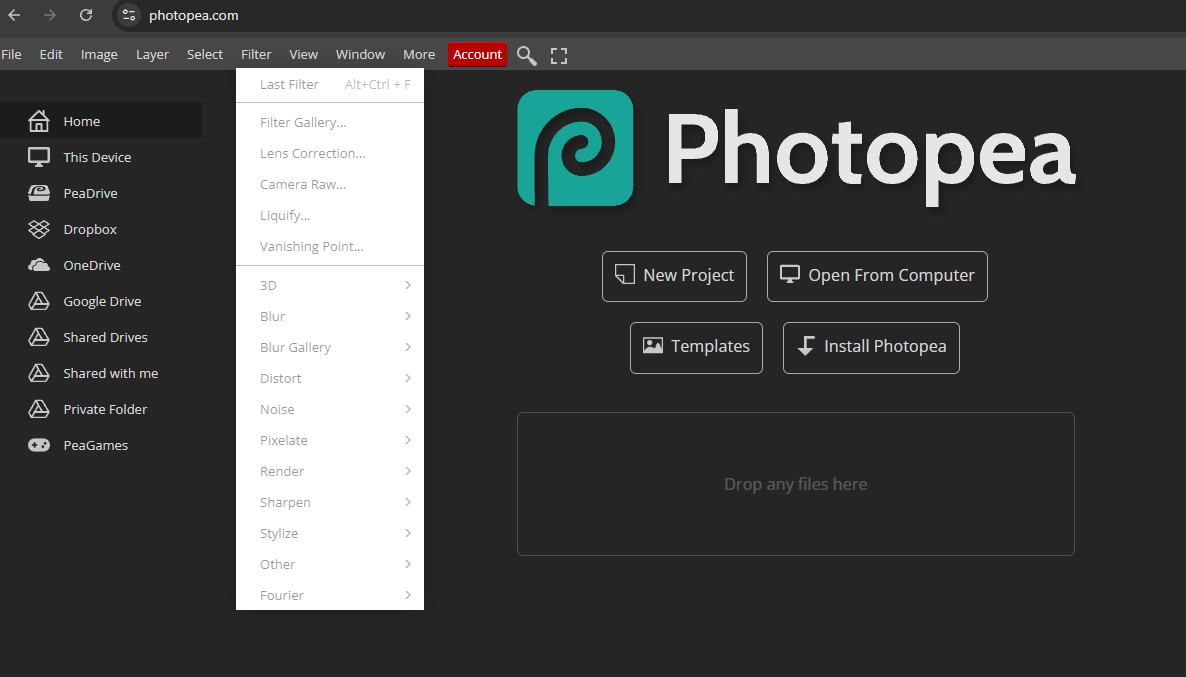Click the Shared Drives icon
1186x677 pixels.
pos(39,337)
